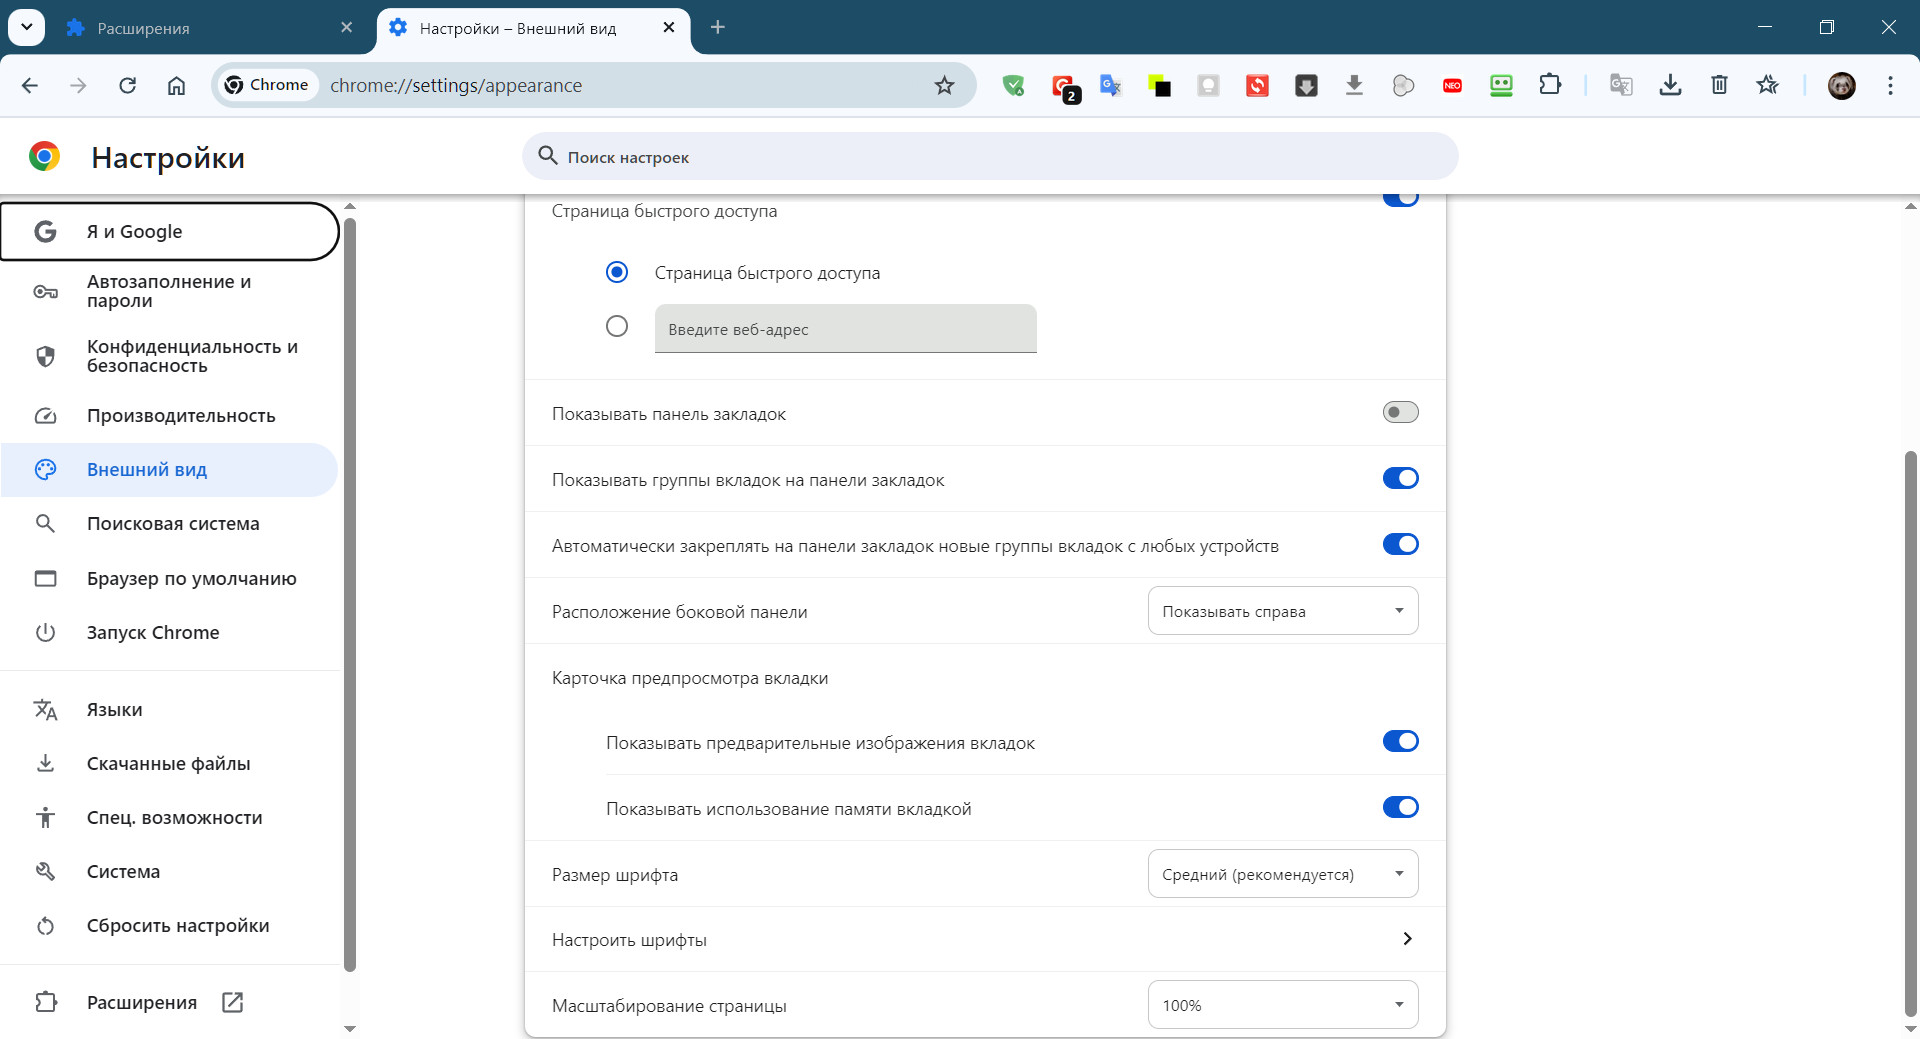The image size is (1920, 1039).
Task: Open the home page button
Action: click(x=176, y=85)
